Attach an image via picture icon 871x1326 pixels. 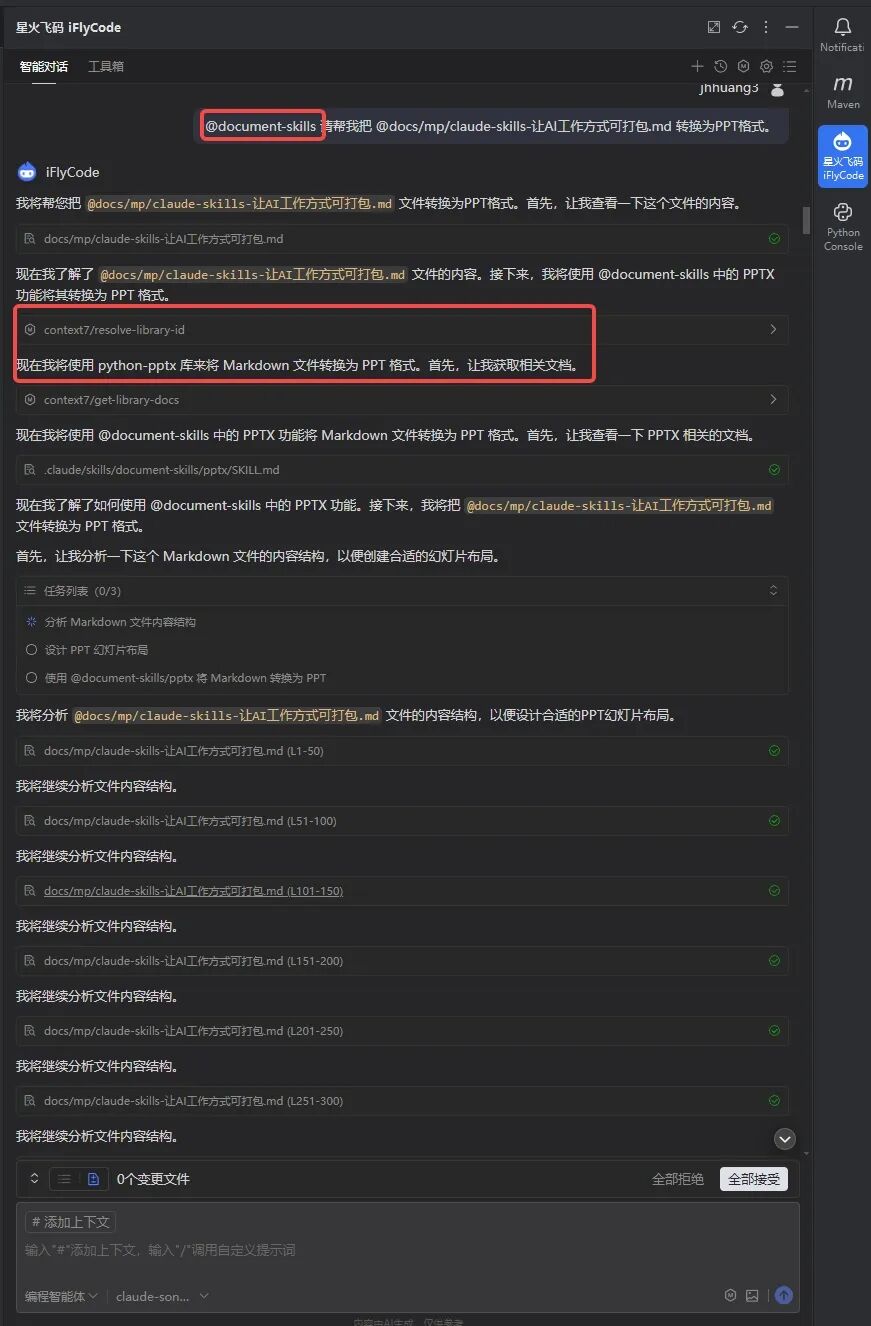[x=752, y=1295]
